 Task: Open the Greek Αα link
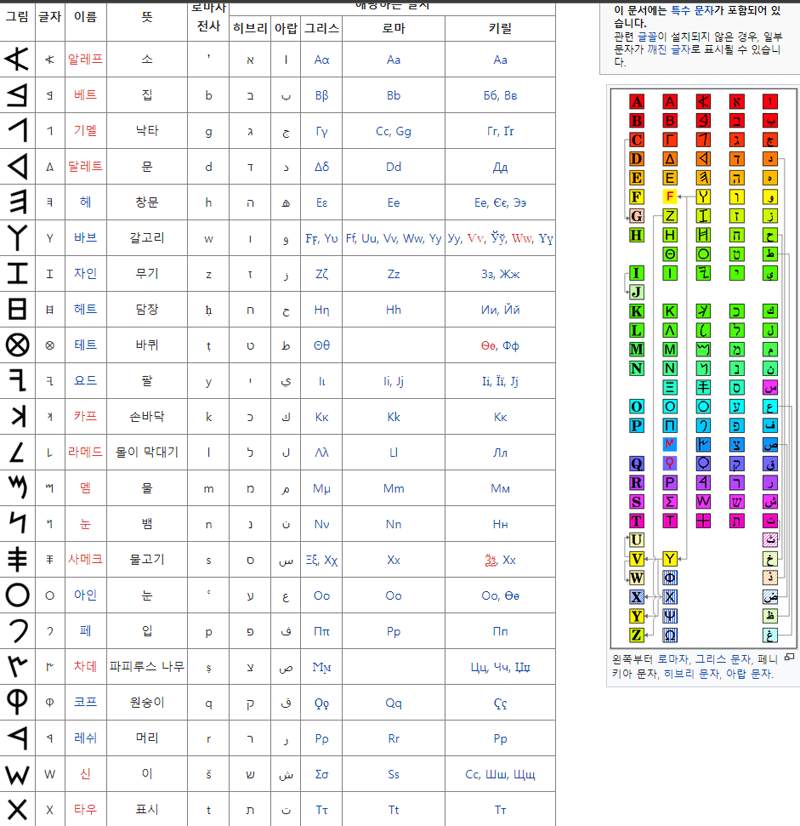point(322,60)
